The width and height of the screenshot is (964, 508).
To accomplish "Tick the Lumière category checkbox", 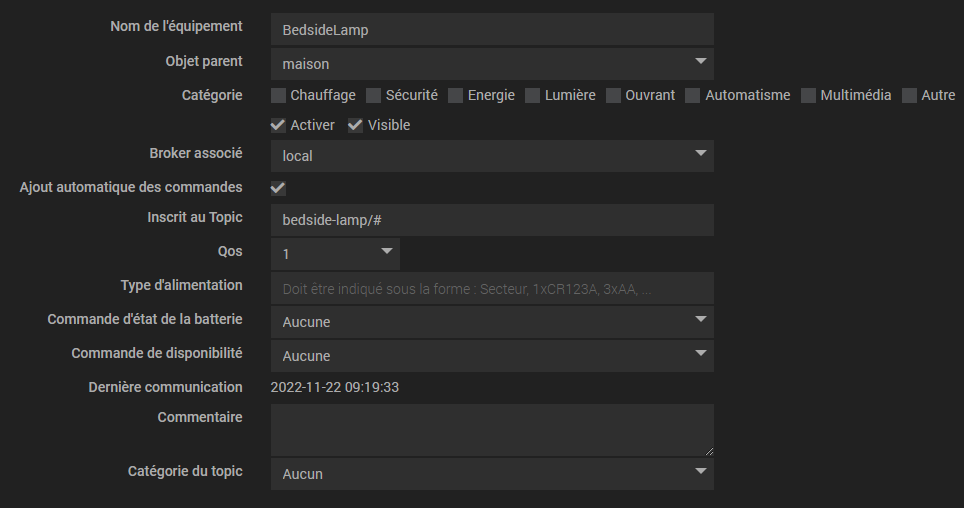I will (x=533, y=96).
